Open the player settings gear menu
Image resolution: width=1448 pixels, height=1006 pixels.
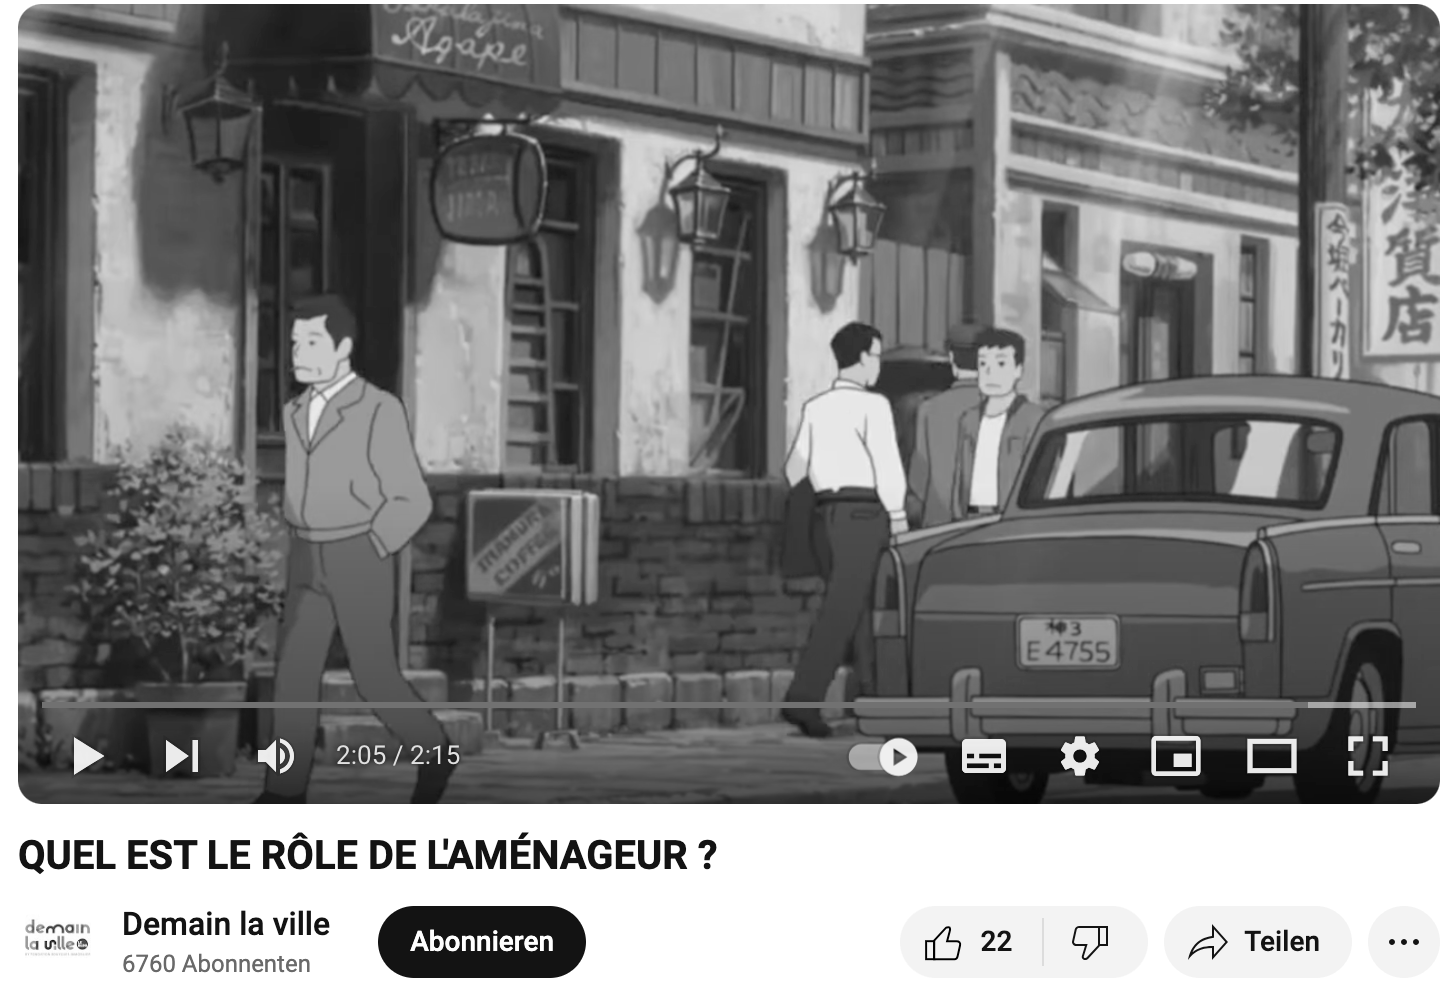1079,757
